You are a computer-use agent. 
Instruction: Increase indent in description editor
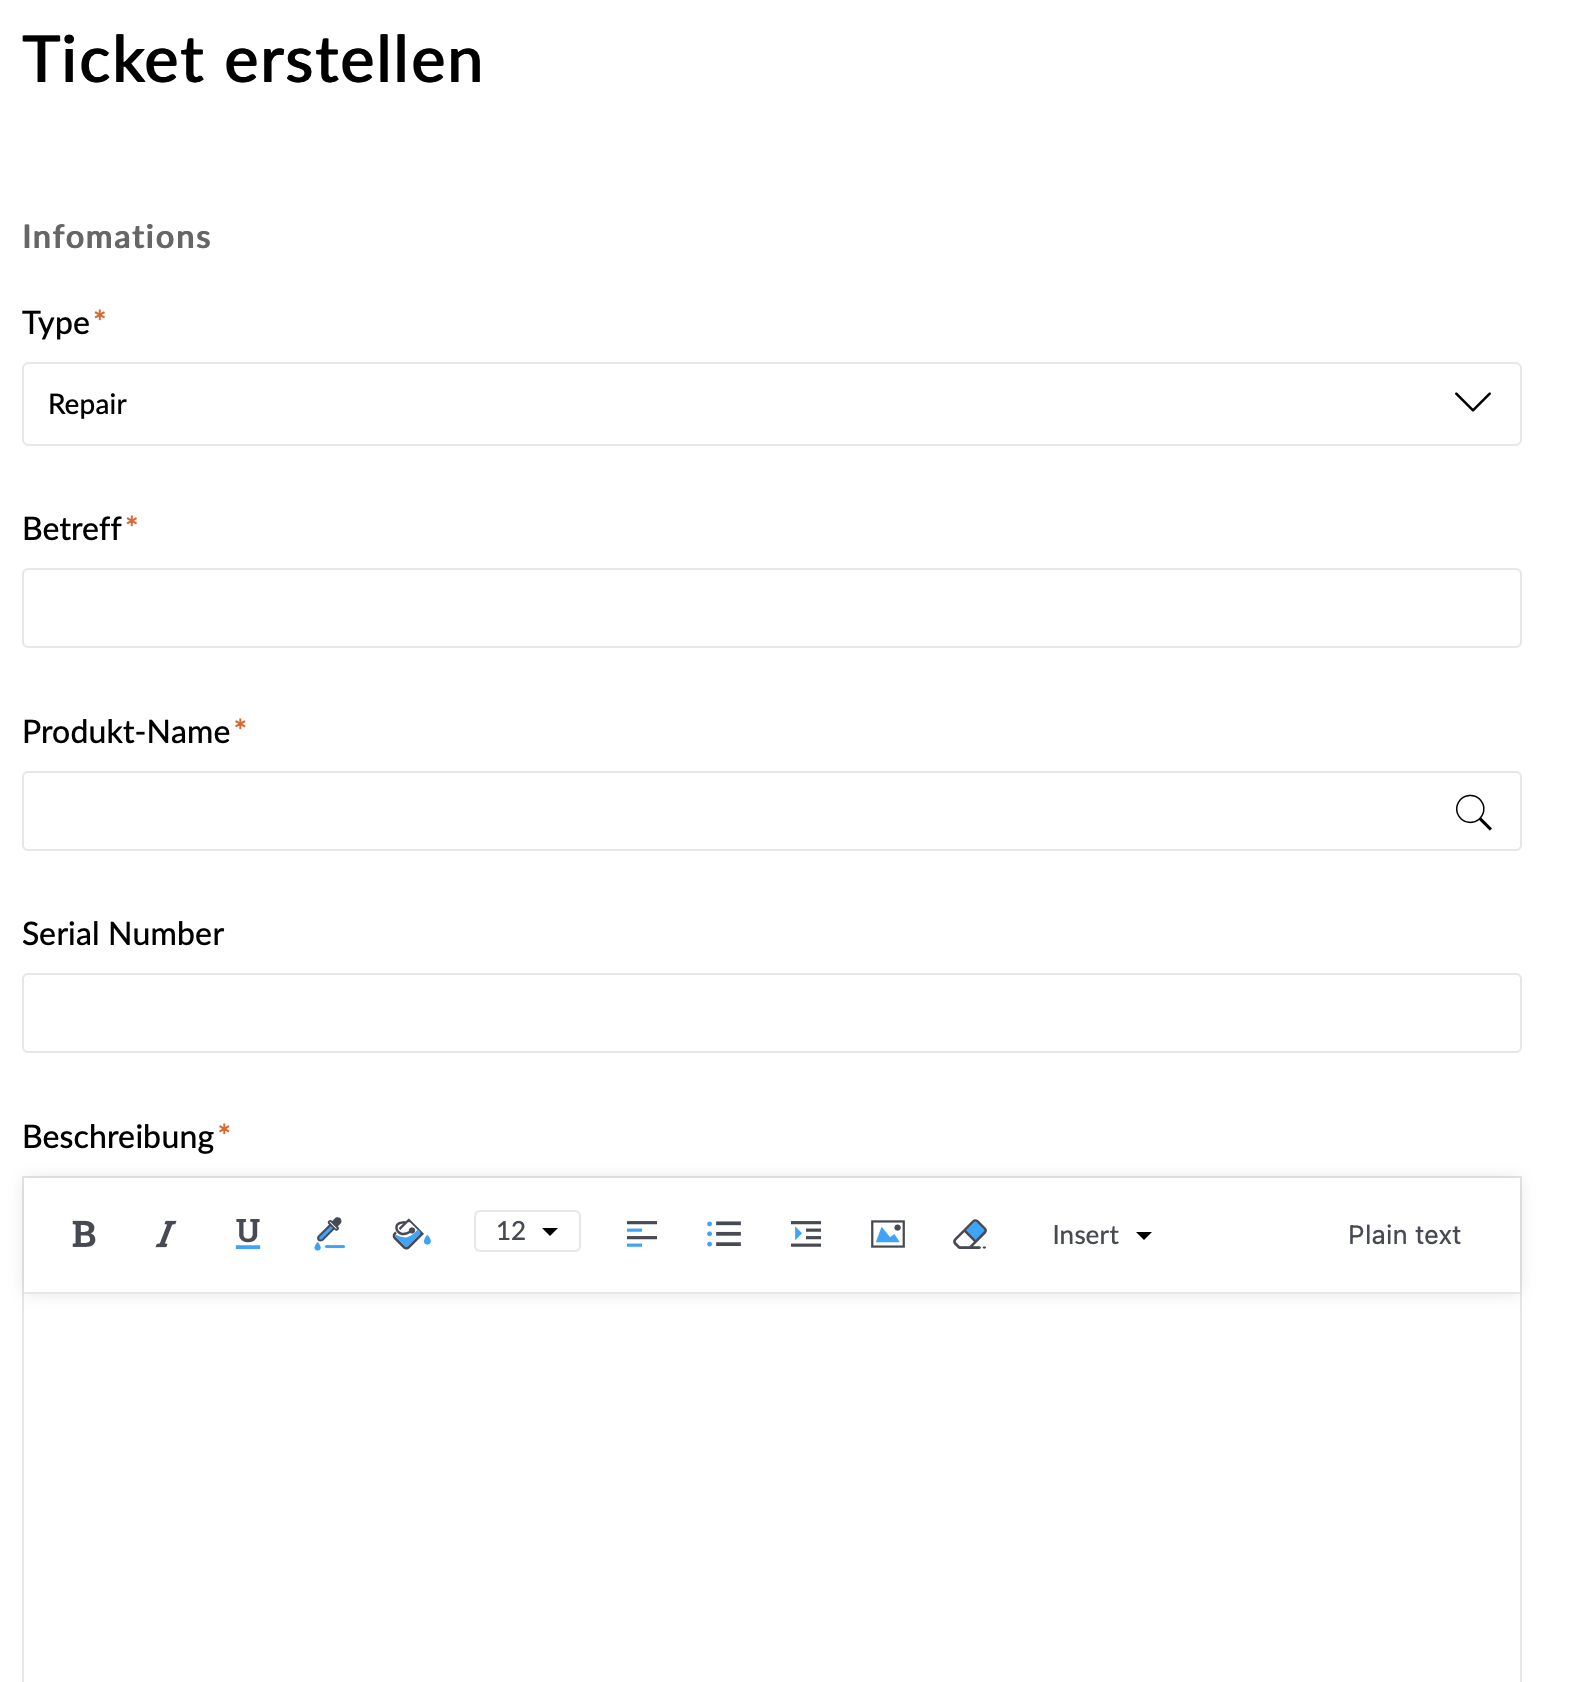[x=806, y=1235]
